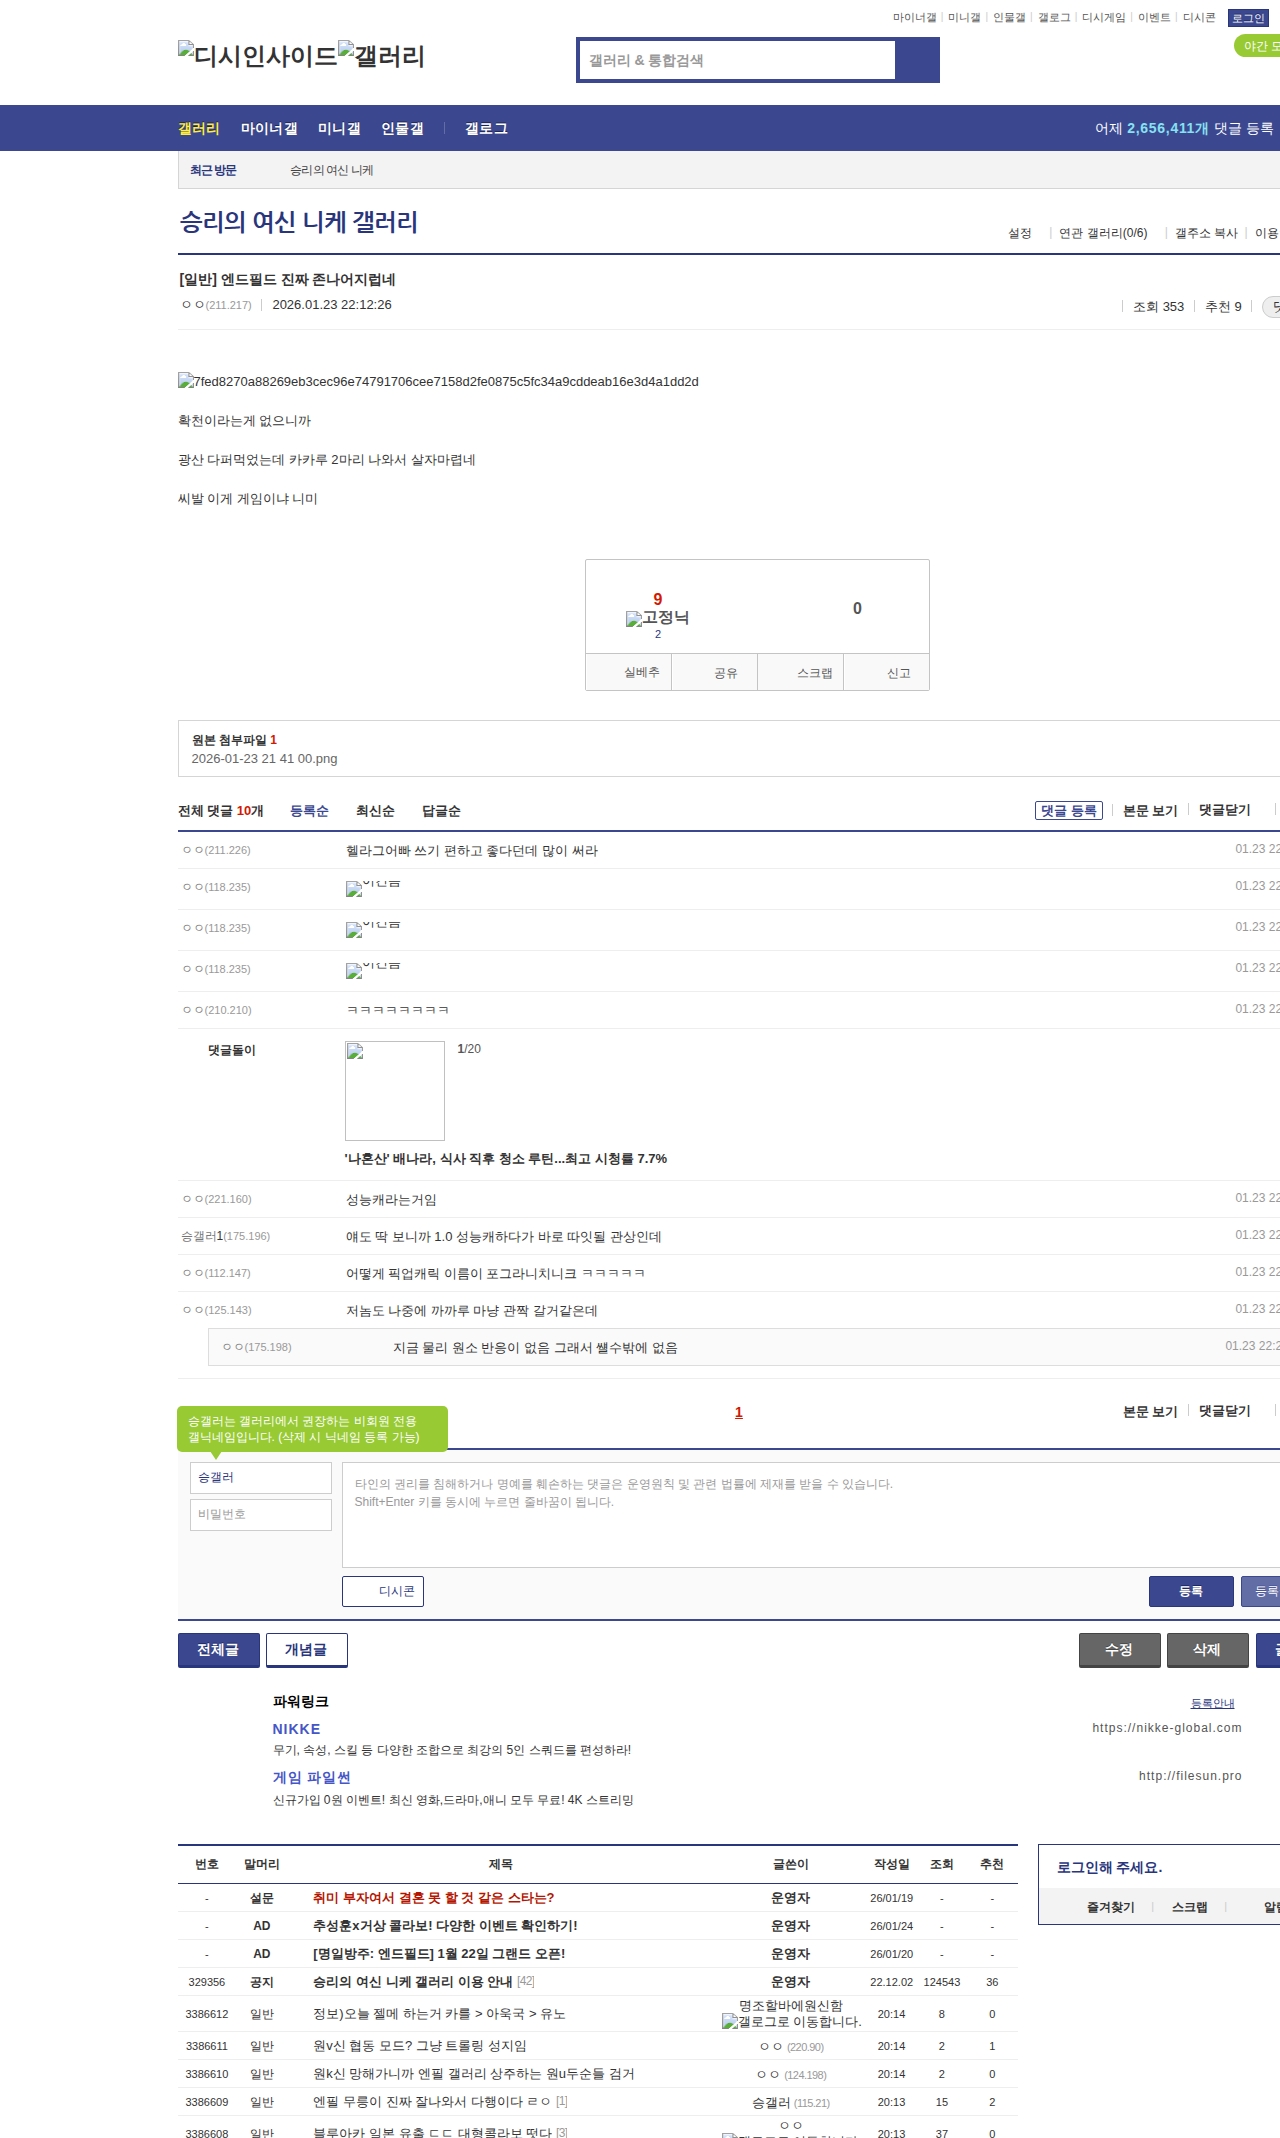Click the first 디시콘 image from 118.235
Viewport: 1280px width, 2138px height.
point(372,887)
